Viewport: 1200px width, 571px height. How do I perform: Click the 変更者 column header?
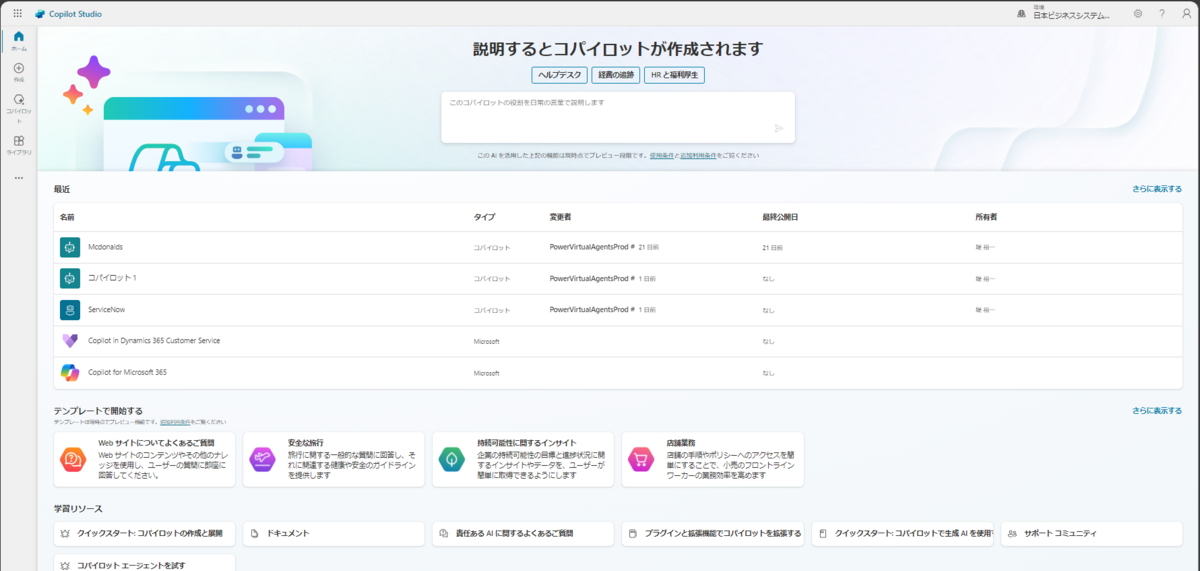point(560,216)
